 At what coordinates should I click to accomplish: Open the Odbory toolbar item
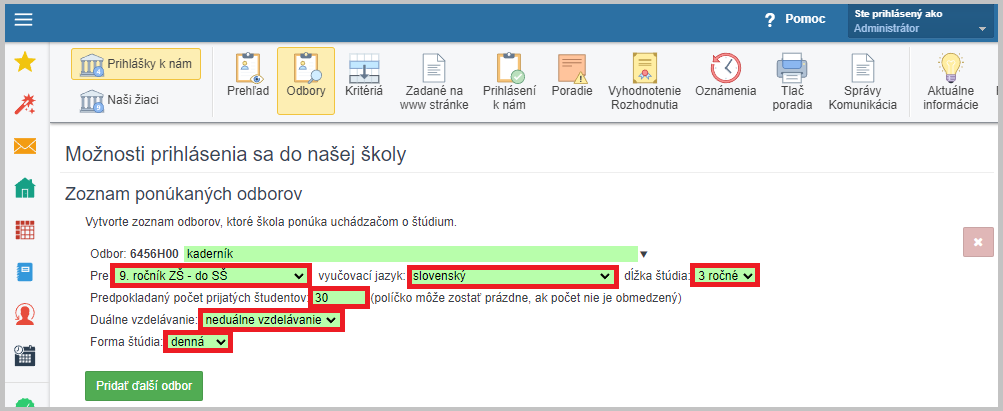click(x=306, y=81)
